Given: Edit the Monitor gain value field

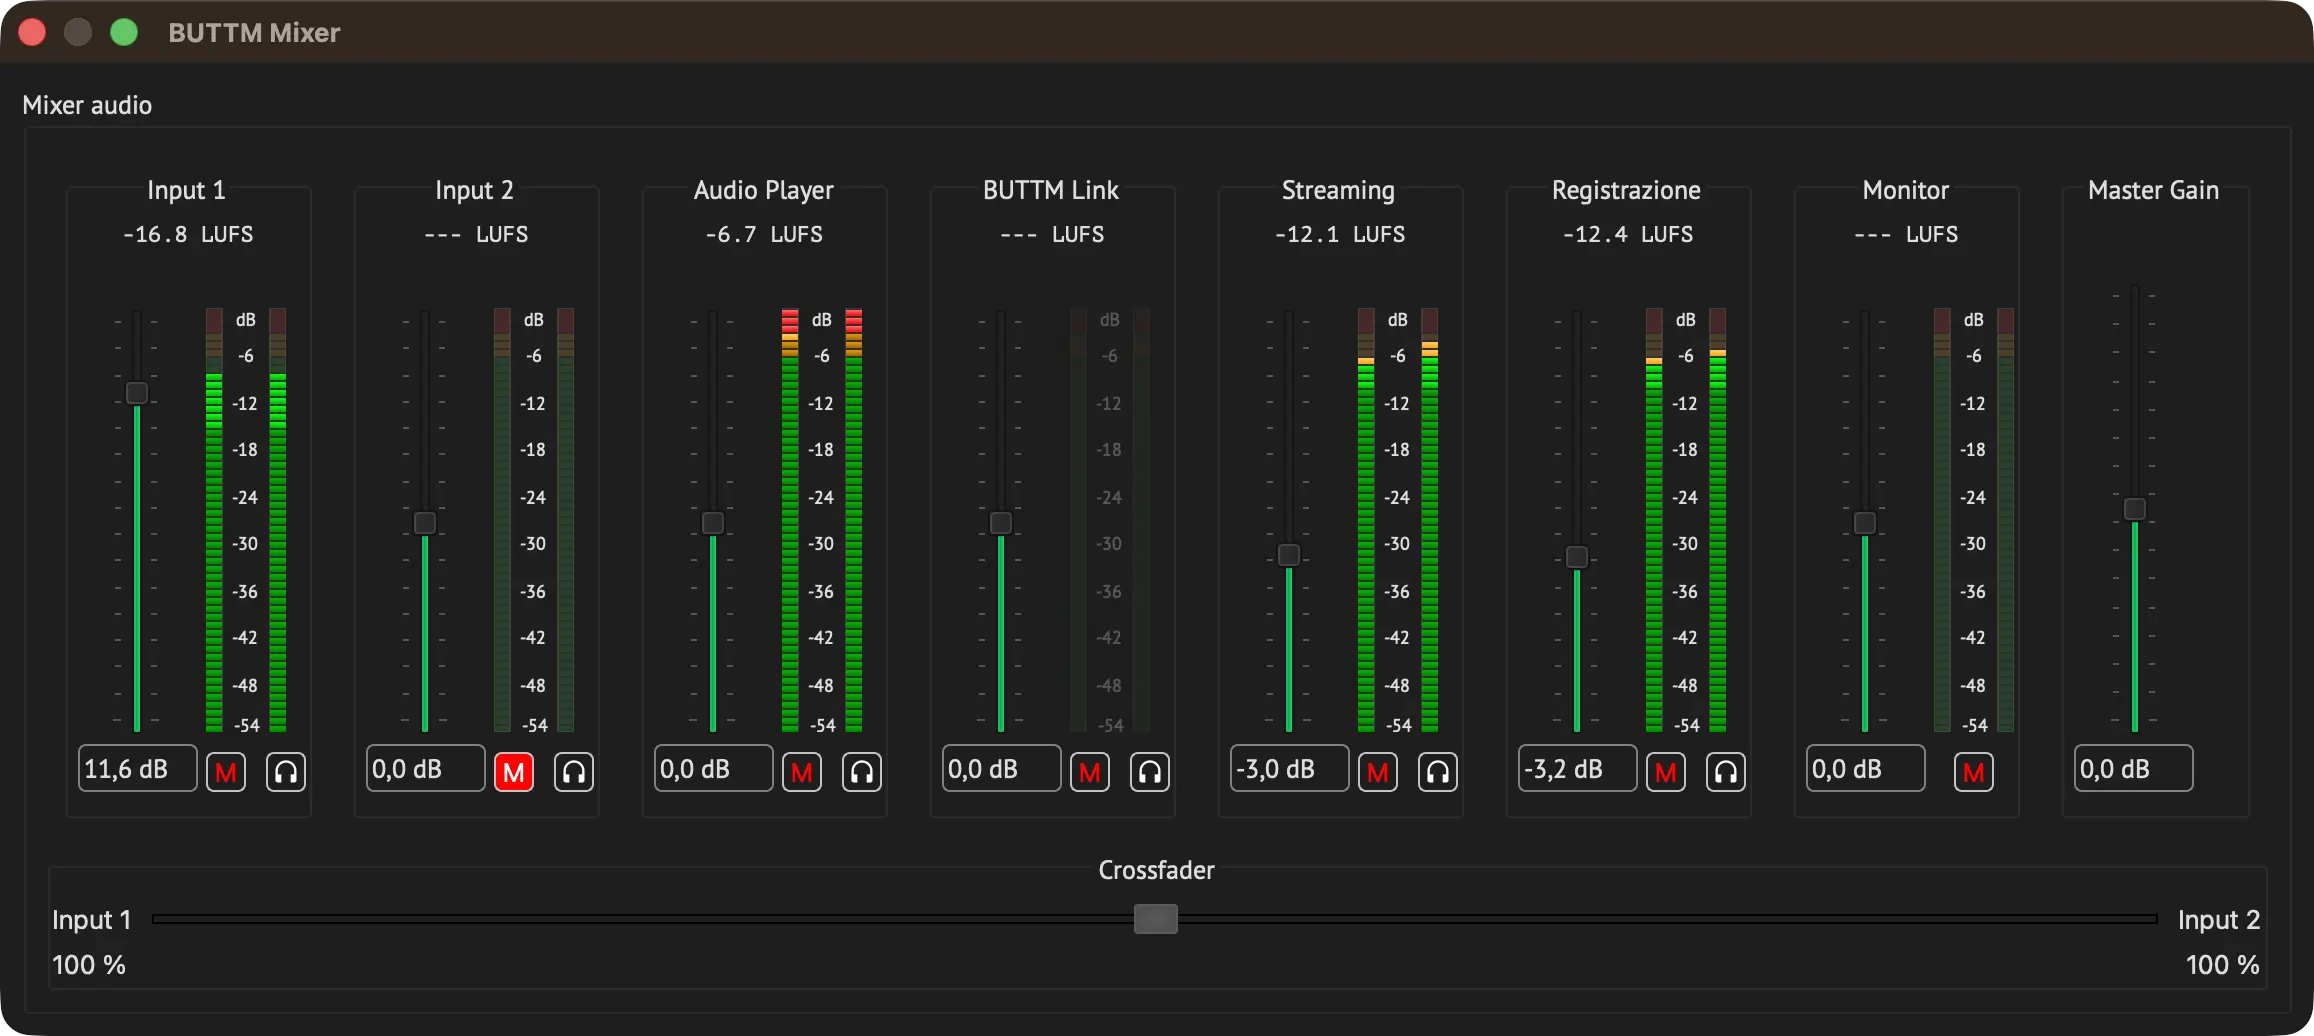Looking at the screenshot, I should tap(1866, 769).
